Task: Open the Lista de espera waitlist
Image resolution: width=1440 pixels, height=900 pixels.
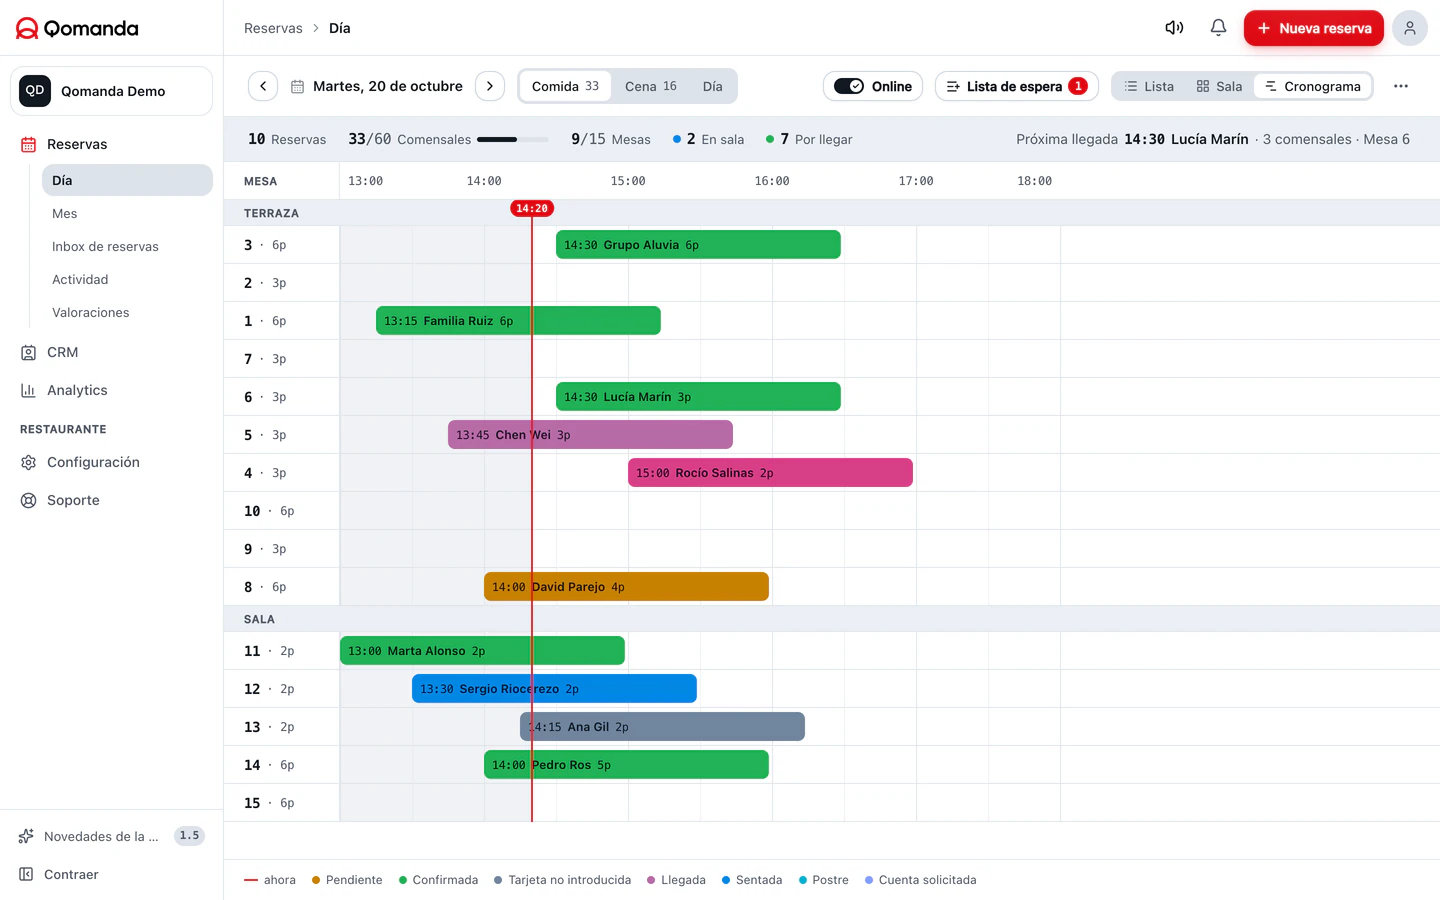Action: click(1017, 86)
